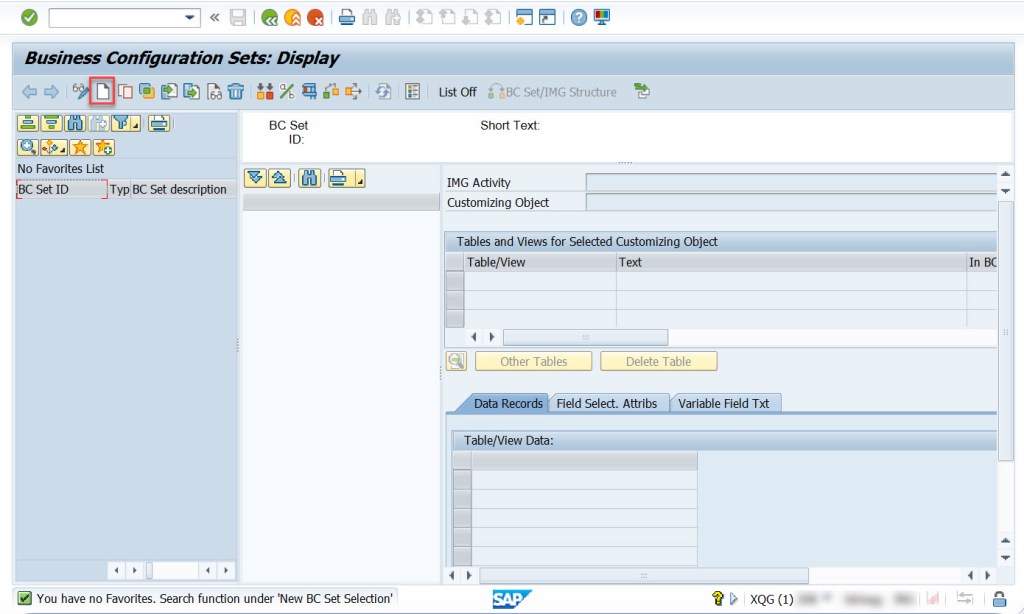Image resolution: width=1024 pixels, height=614 pixels.
Task: Click the Other Tables button
Action: click(532, 361)
